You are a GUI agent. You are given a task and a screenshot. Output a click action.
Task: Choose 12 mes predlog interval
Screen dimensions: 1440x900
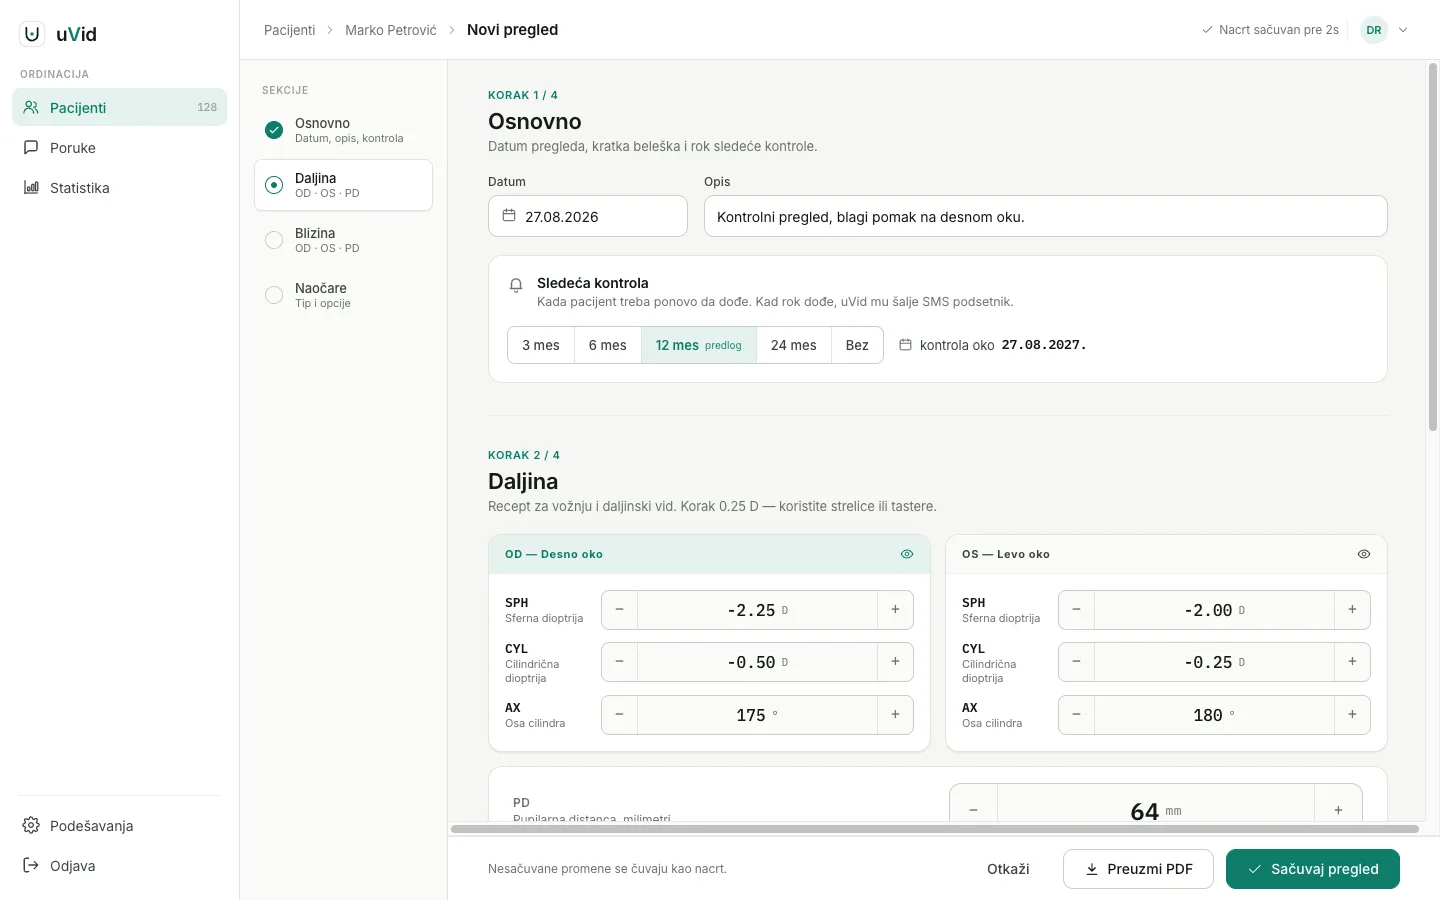(699, 345)
